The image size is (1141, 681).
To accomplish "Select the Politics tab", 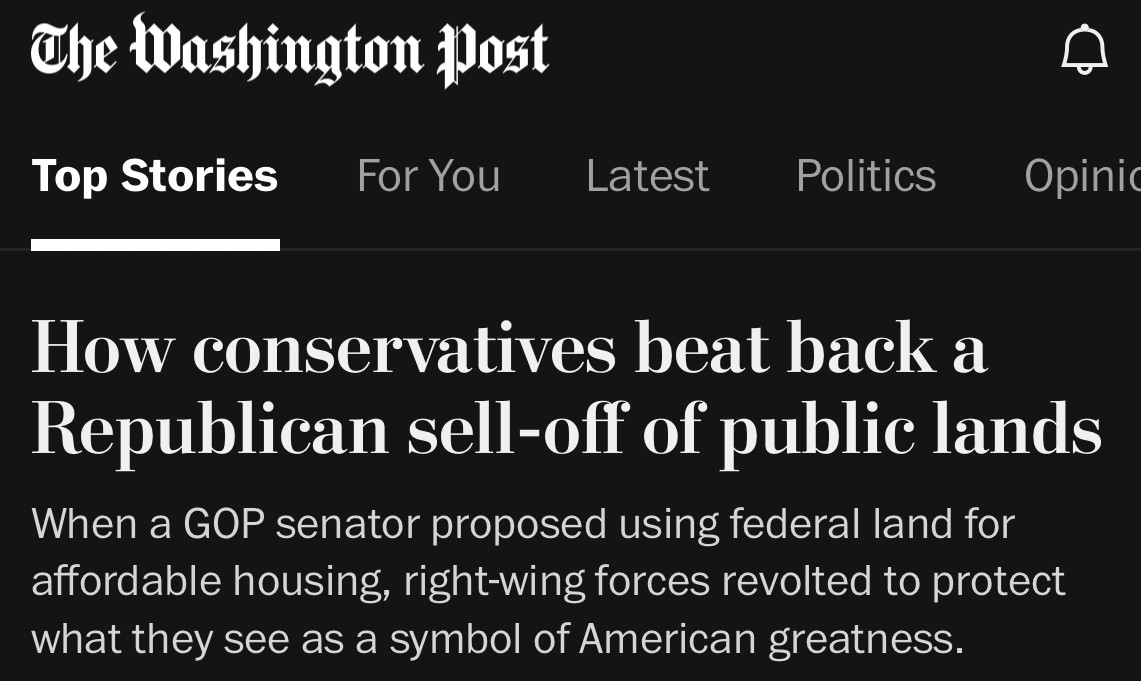I will coord(866,176).
